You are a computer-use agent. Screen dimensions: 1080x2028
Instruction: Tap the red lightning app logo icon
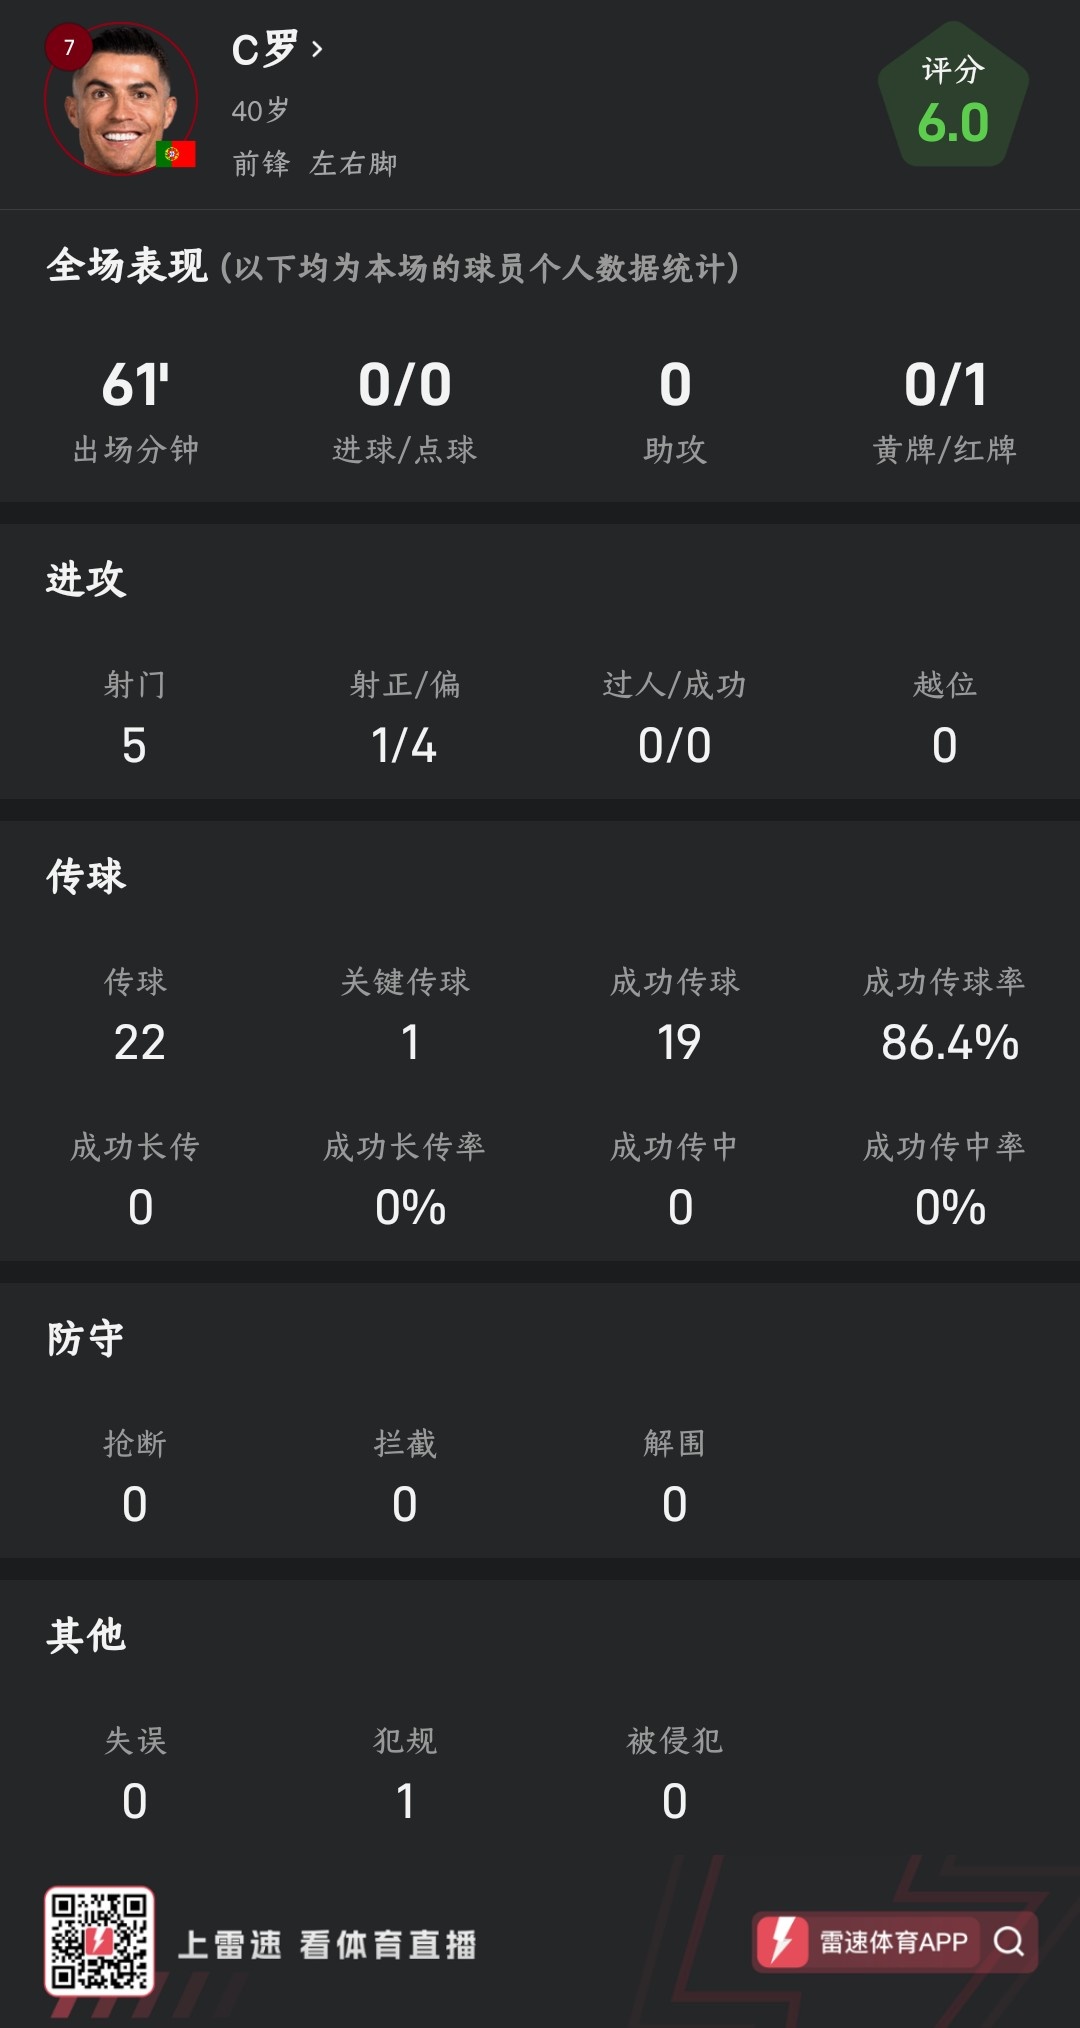point(782,1941)
